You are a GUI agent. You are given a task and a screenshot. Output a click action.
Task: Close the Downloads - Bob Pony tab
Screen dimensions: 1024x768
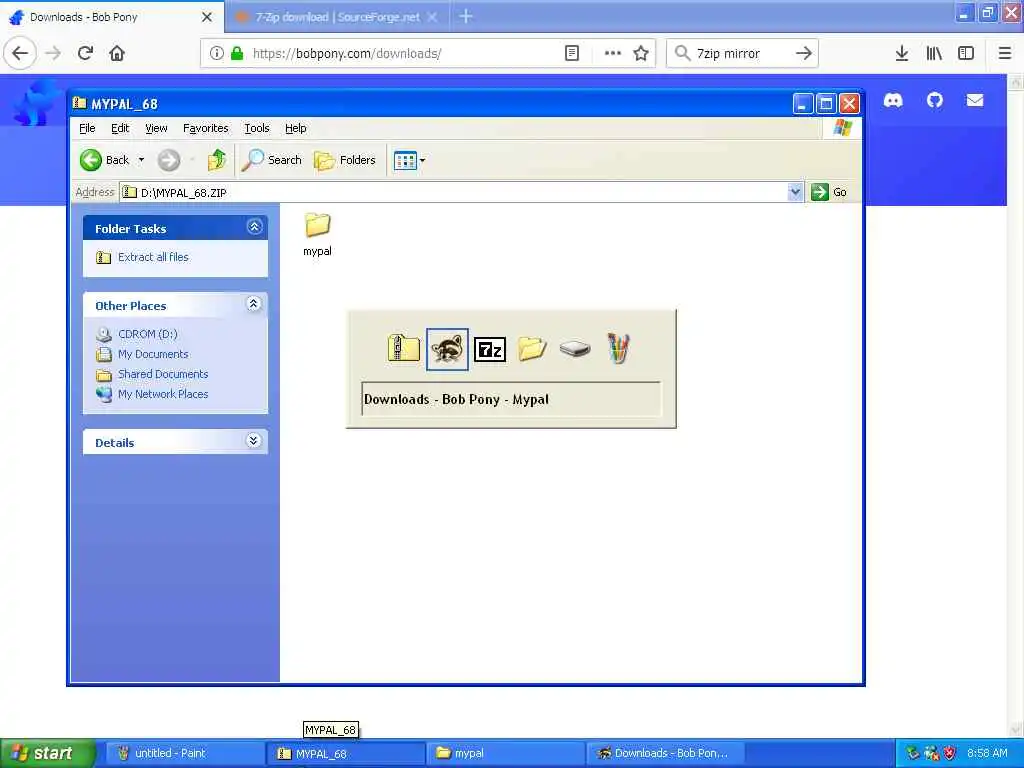point(207,17)
